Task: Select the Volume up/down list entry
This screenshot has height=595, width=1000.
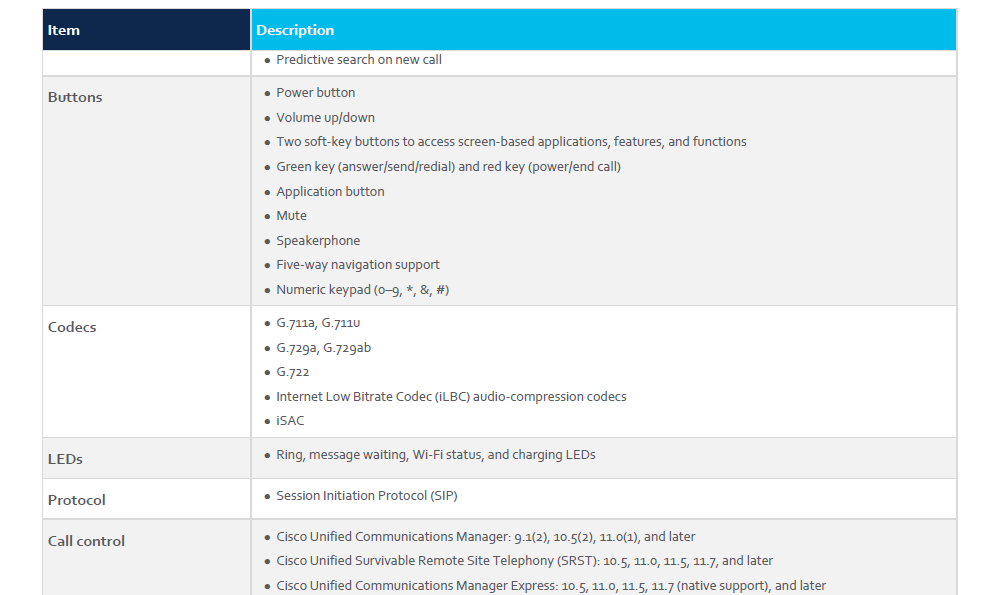Action: [x=326, y=118]
